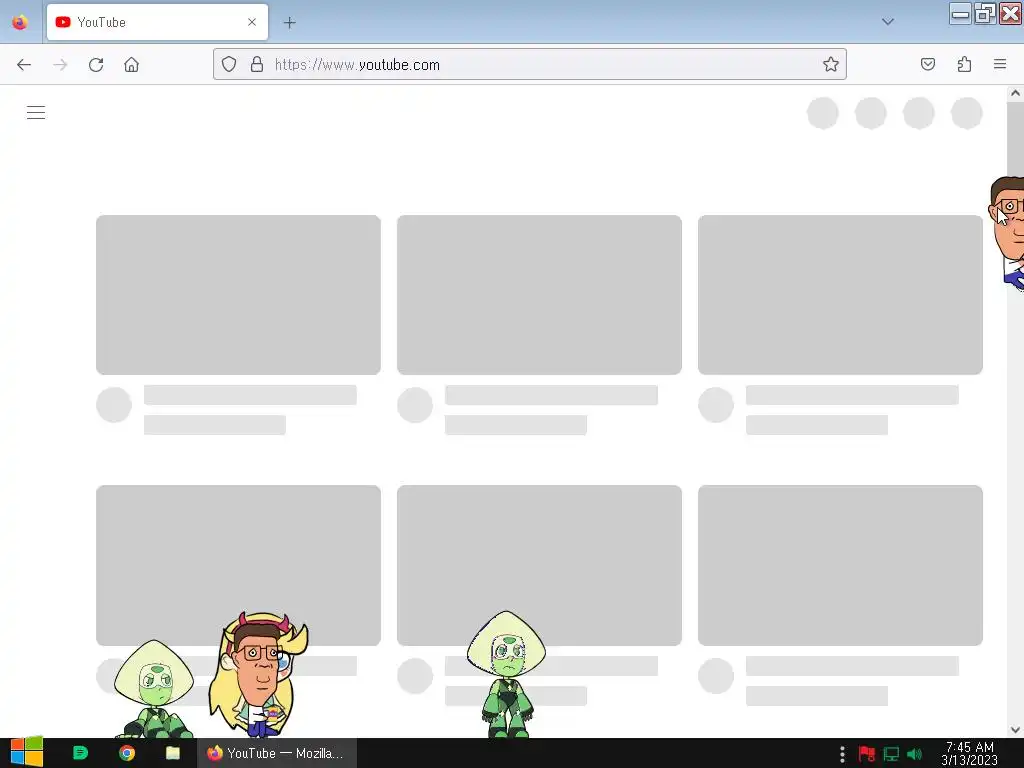
Task: Close the YouTube tab
Action: (x=252, y=22)
